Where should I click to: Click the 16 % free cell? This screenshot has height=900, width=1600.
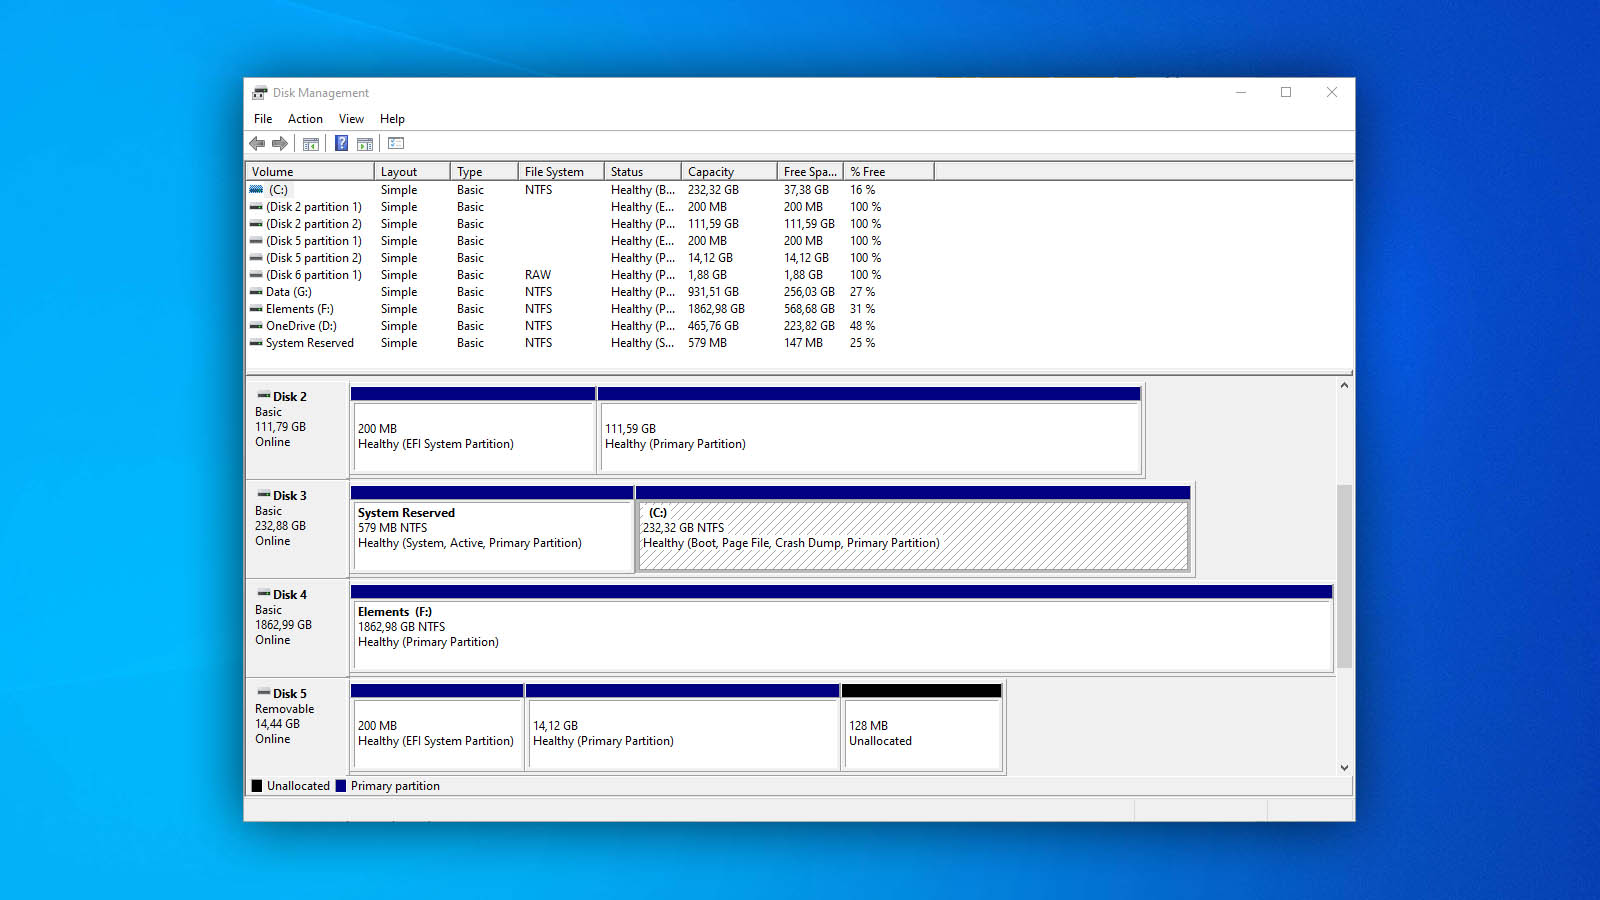pos(863,190)
